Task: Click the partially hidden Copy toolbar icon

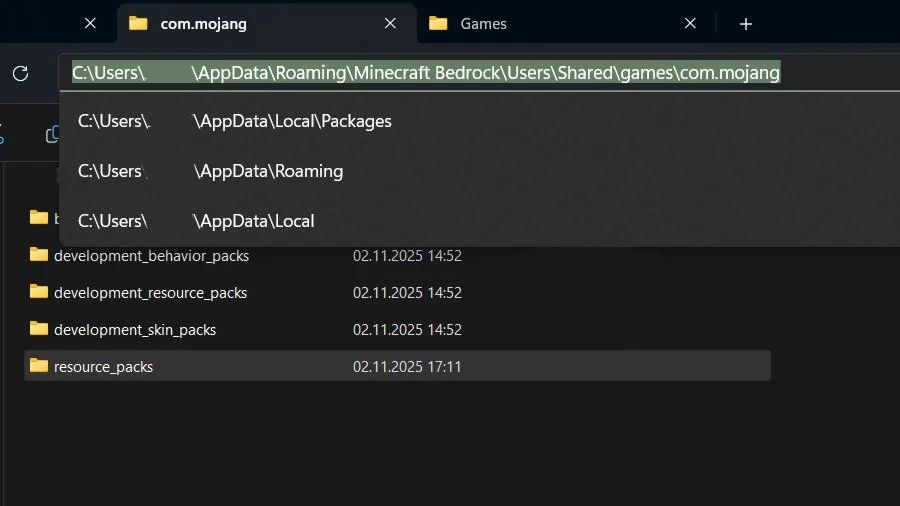Action: coord(52,134)
